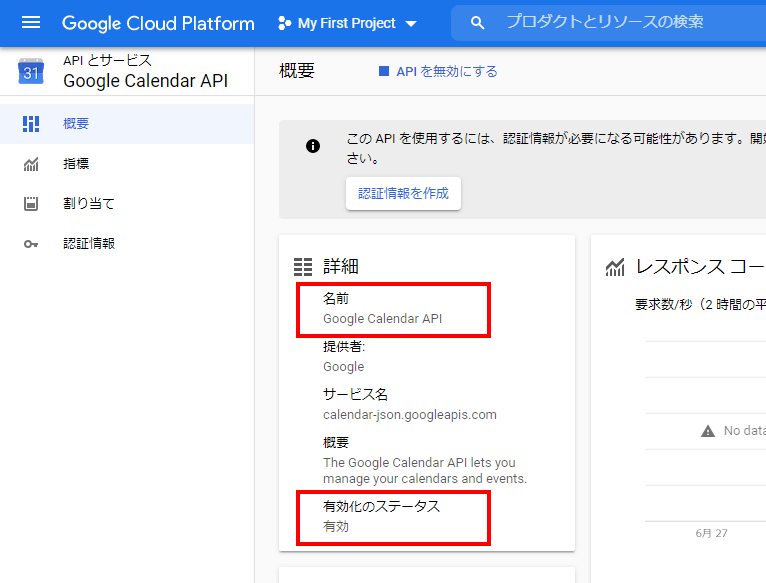Click the Google Cloud Platform title link
Viewport: 766px width, 583px height.
[x=158, y=23]
